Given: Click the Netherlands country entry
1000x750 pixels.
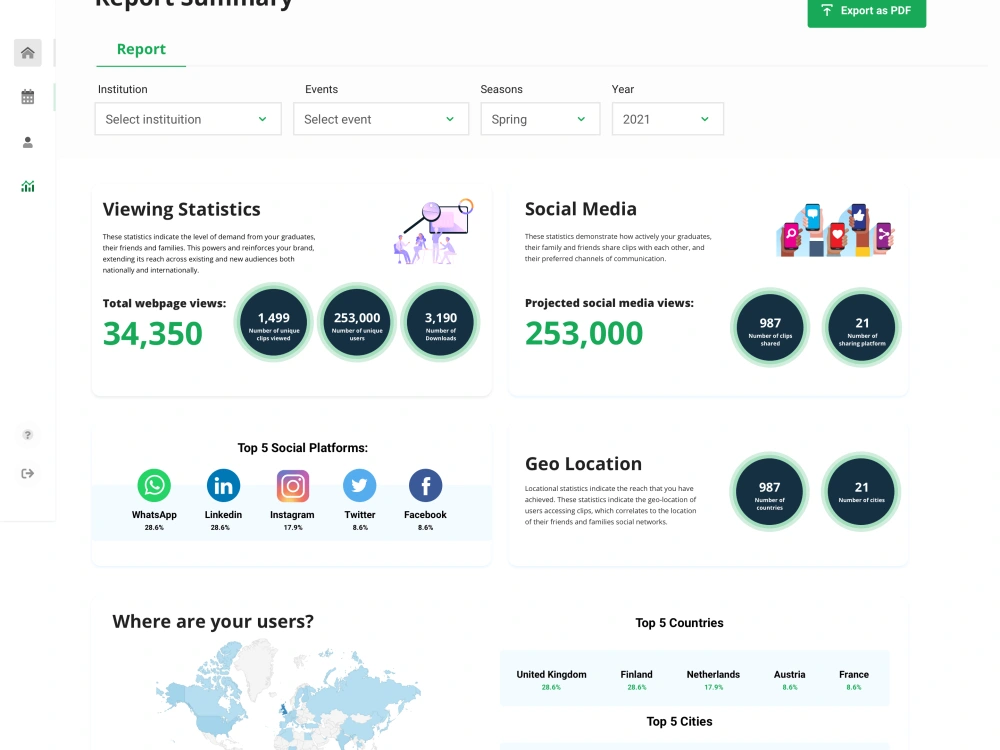Looking at the screenshot, I should [x=713, y=679].
